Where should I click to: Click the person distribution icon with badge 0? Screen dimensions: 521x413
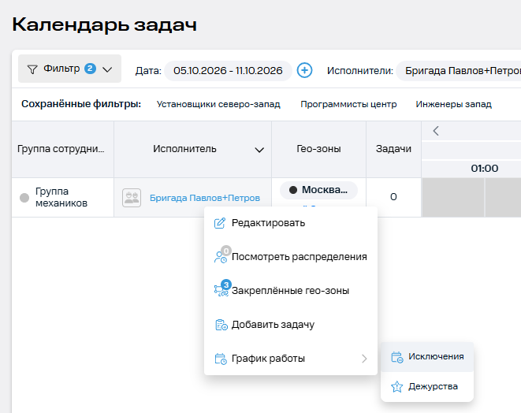pyautogui.click(x=221, y=256)
